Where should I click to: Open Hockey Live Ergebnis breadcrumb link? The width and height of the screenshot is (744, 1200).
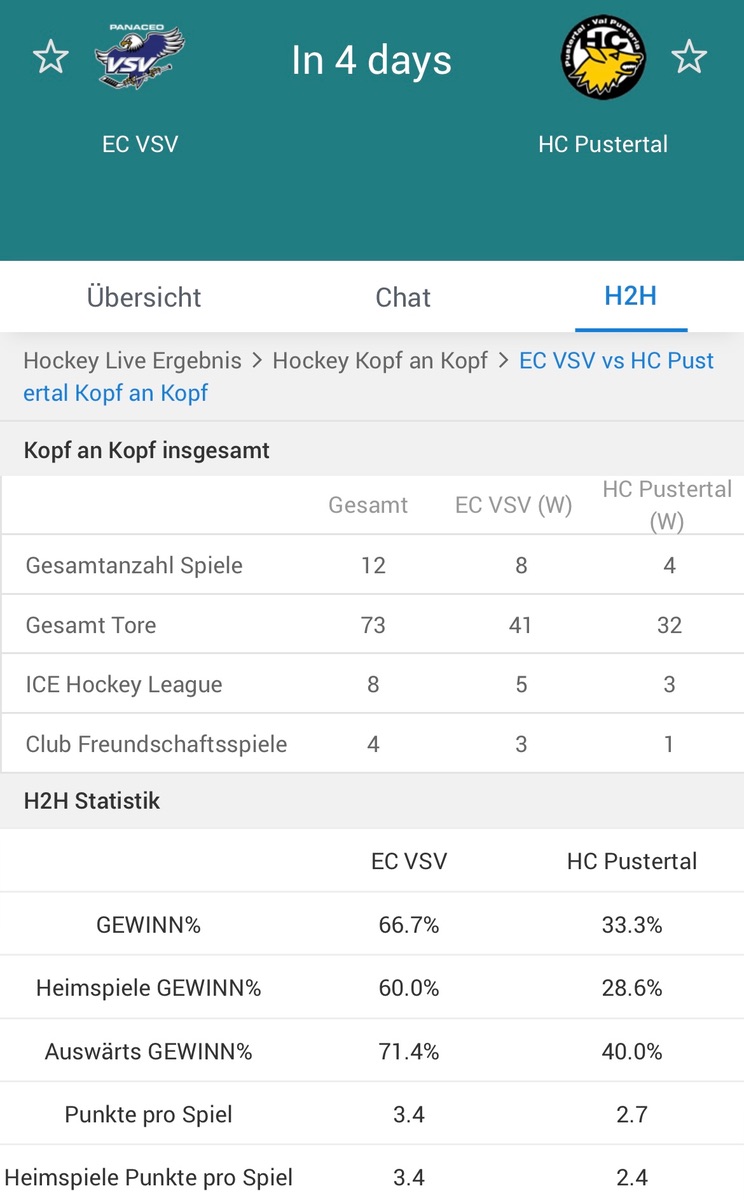pyautogui.click(x=132, y=361)
